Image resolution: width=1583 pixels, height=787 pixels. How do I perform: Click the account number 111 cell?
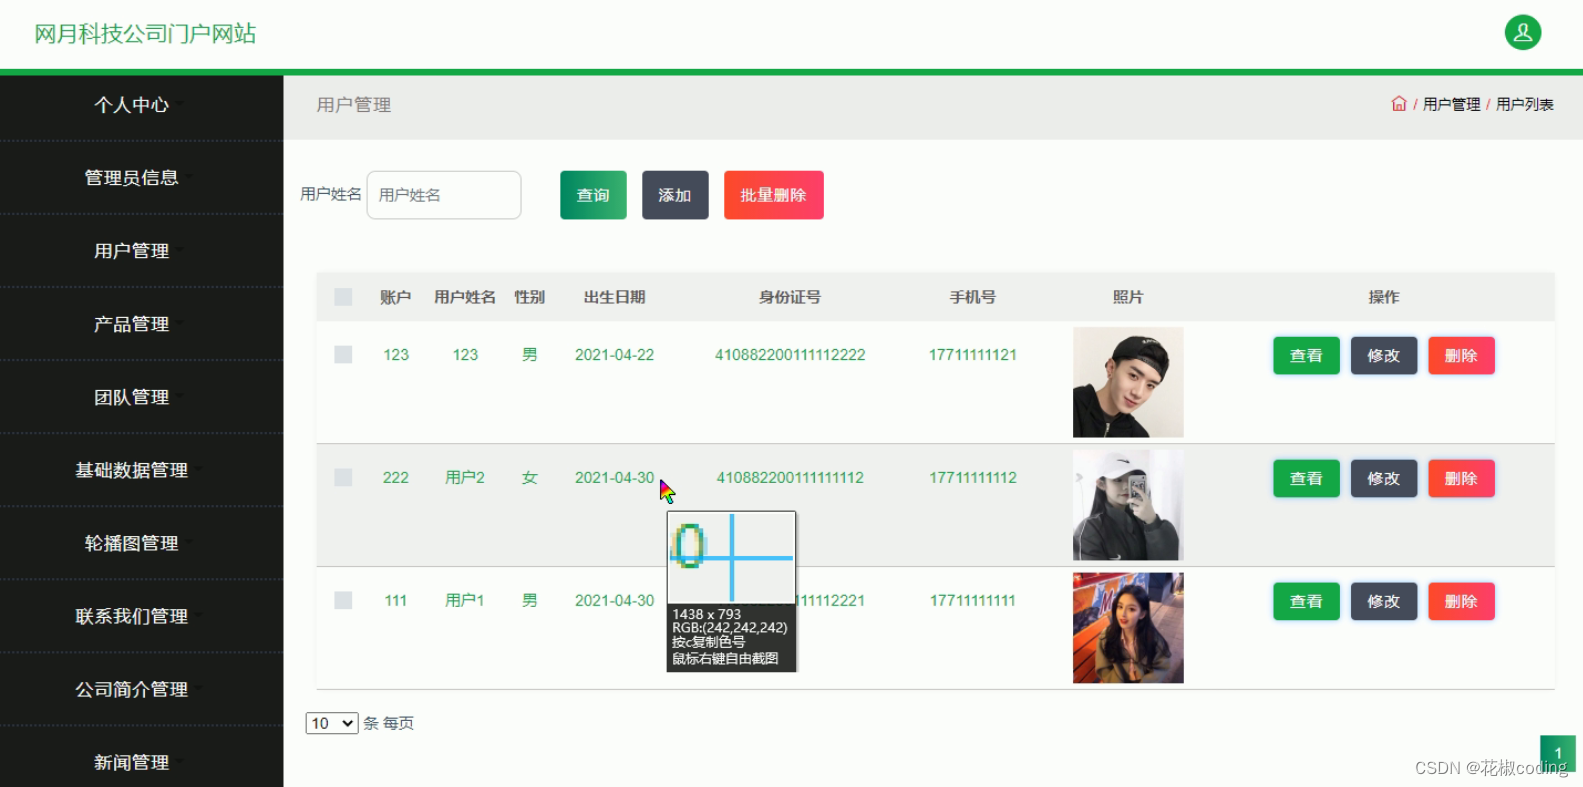(x=396, y=601)
